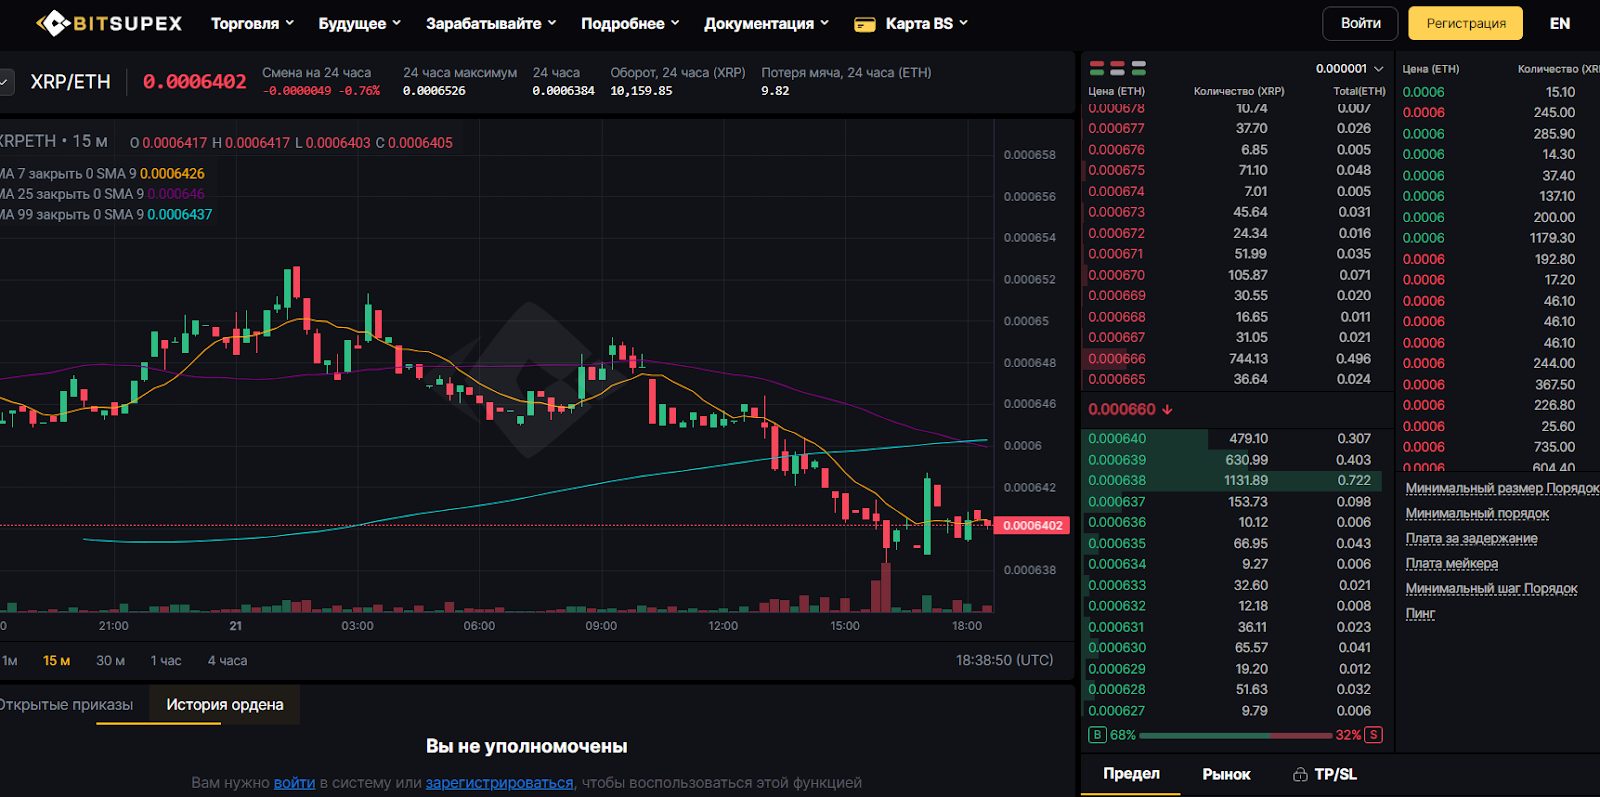Select the 4 часа chart interval
The height and width of the screenshot is (797, 1600).
(x=227, y=661)
